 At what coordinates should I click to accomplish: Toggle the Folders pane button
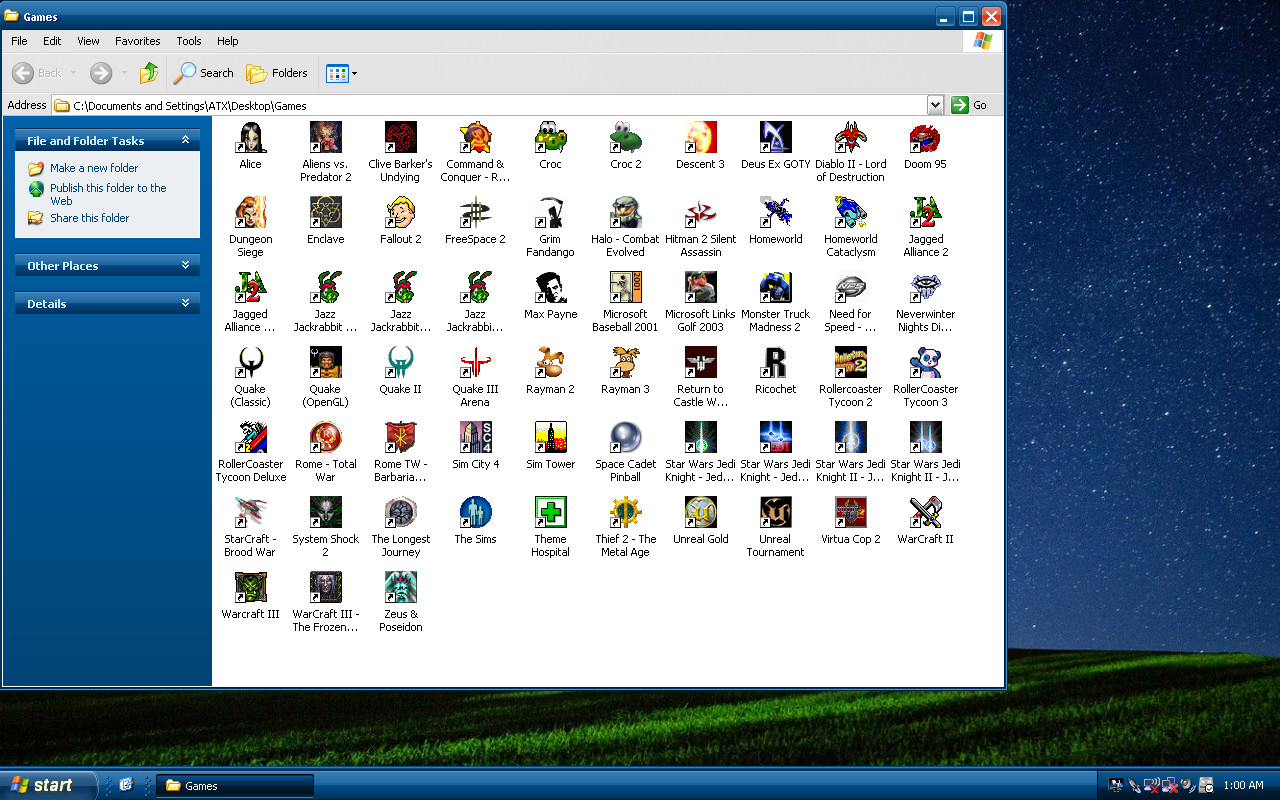[x=277, y=73]
